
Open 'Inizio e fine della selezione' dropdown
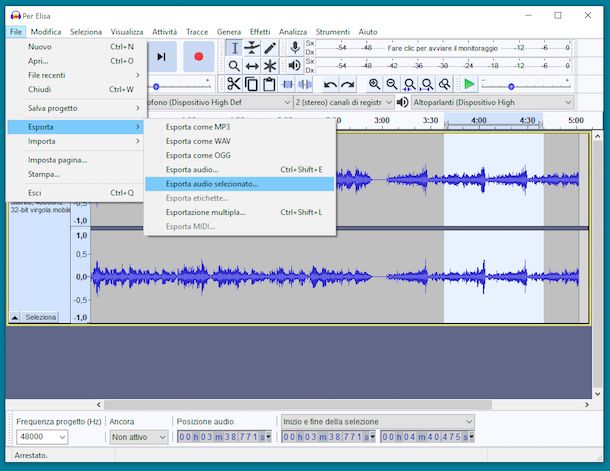pos(378,422)
